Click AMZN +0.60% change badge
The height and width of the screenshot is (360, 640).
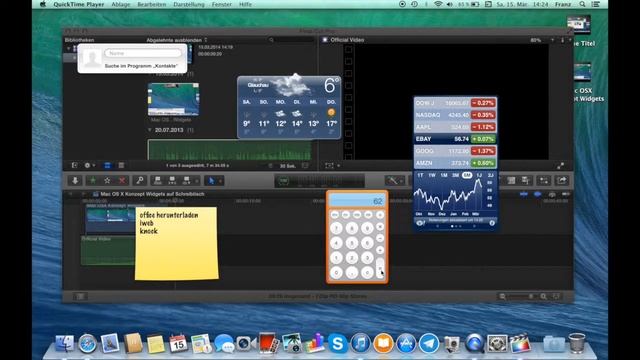483,163
